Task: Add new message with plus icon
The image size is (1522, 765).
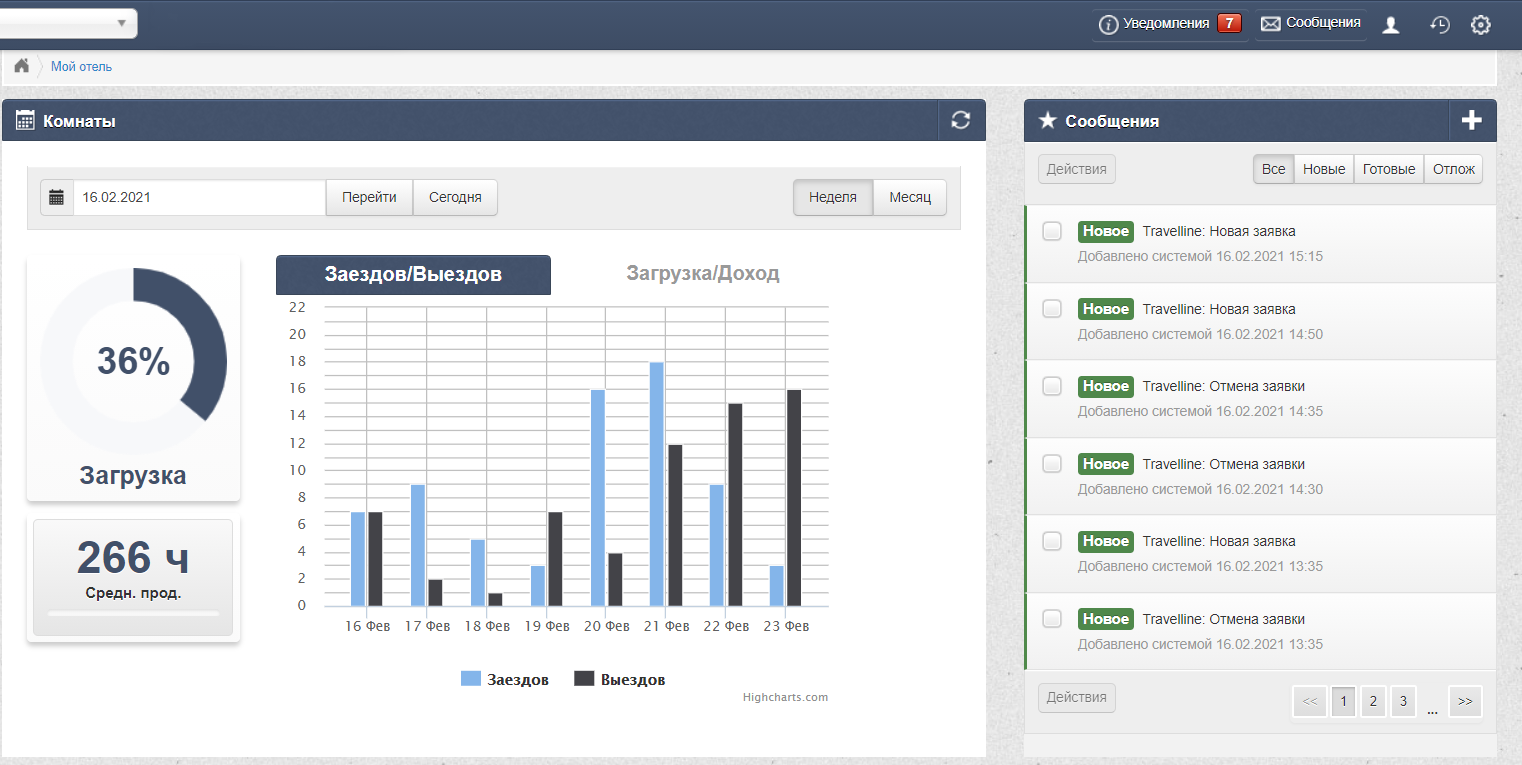Action: coord(1472,120)
